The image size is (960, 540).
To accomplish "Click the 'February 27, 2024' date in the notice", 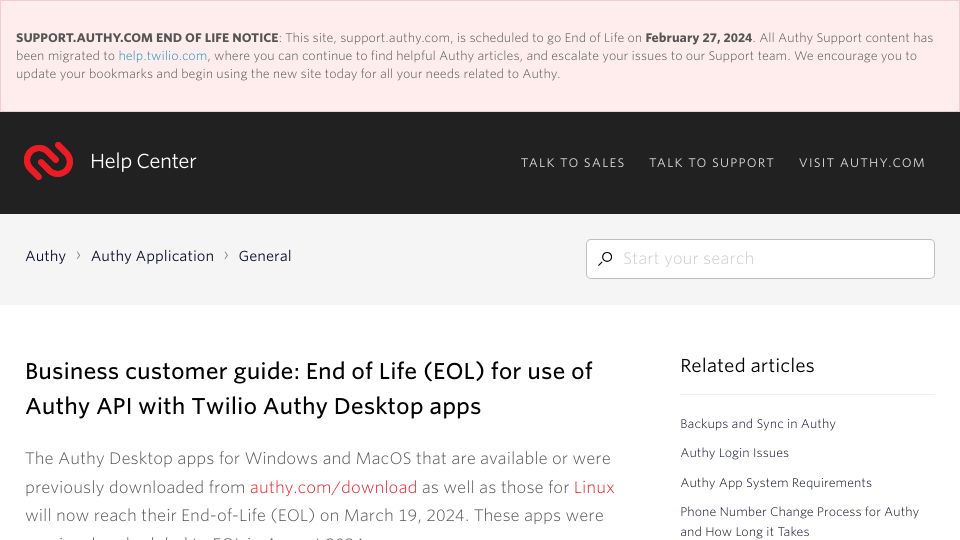I will point(699,38).
